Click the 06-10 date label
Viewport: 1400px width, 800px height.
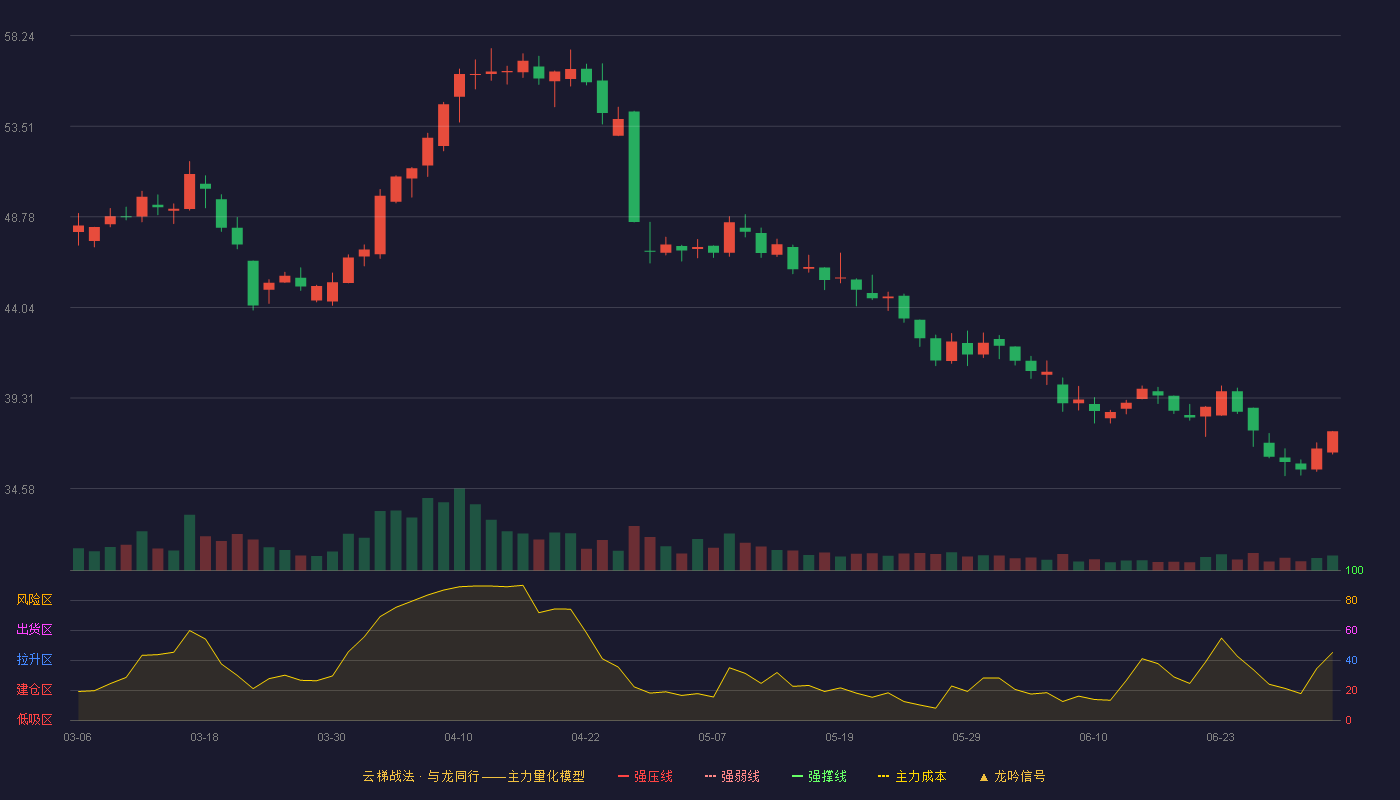[x=1093, y=737]
